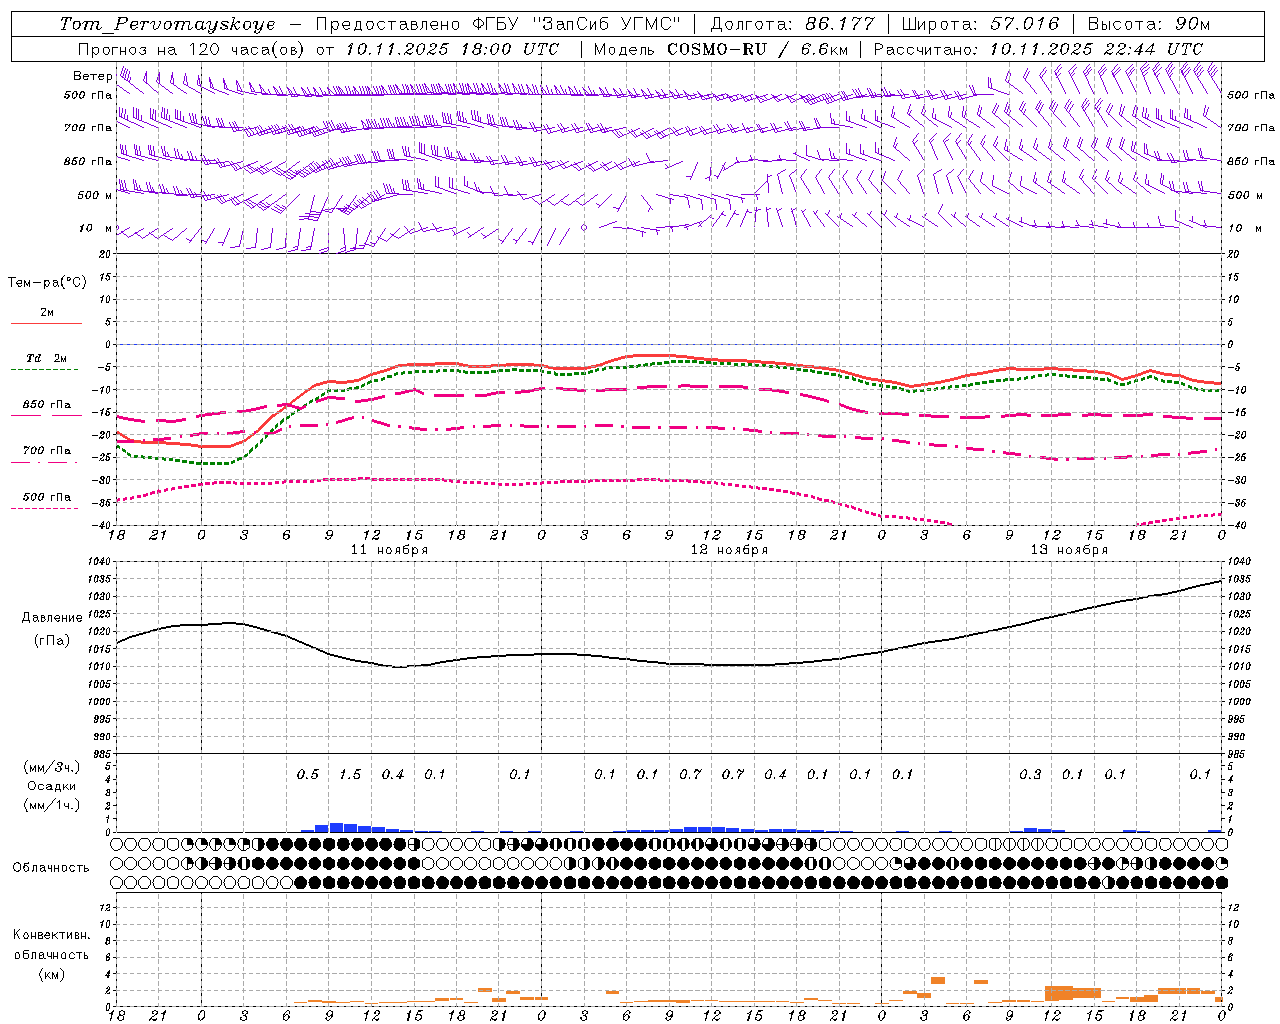1280x1024 pixels.
Task: Click the Облачность cloud cover label
Action: [x=50, y=868]
